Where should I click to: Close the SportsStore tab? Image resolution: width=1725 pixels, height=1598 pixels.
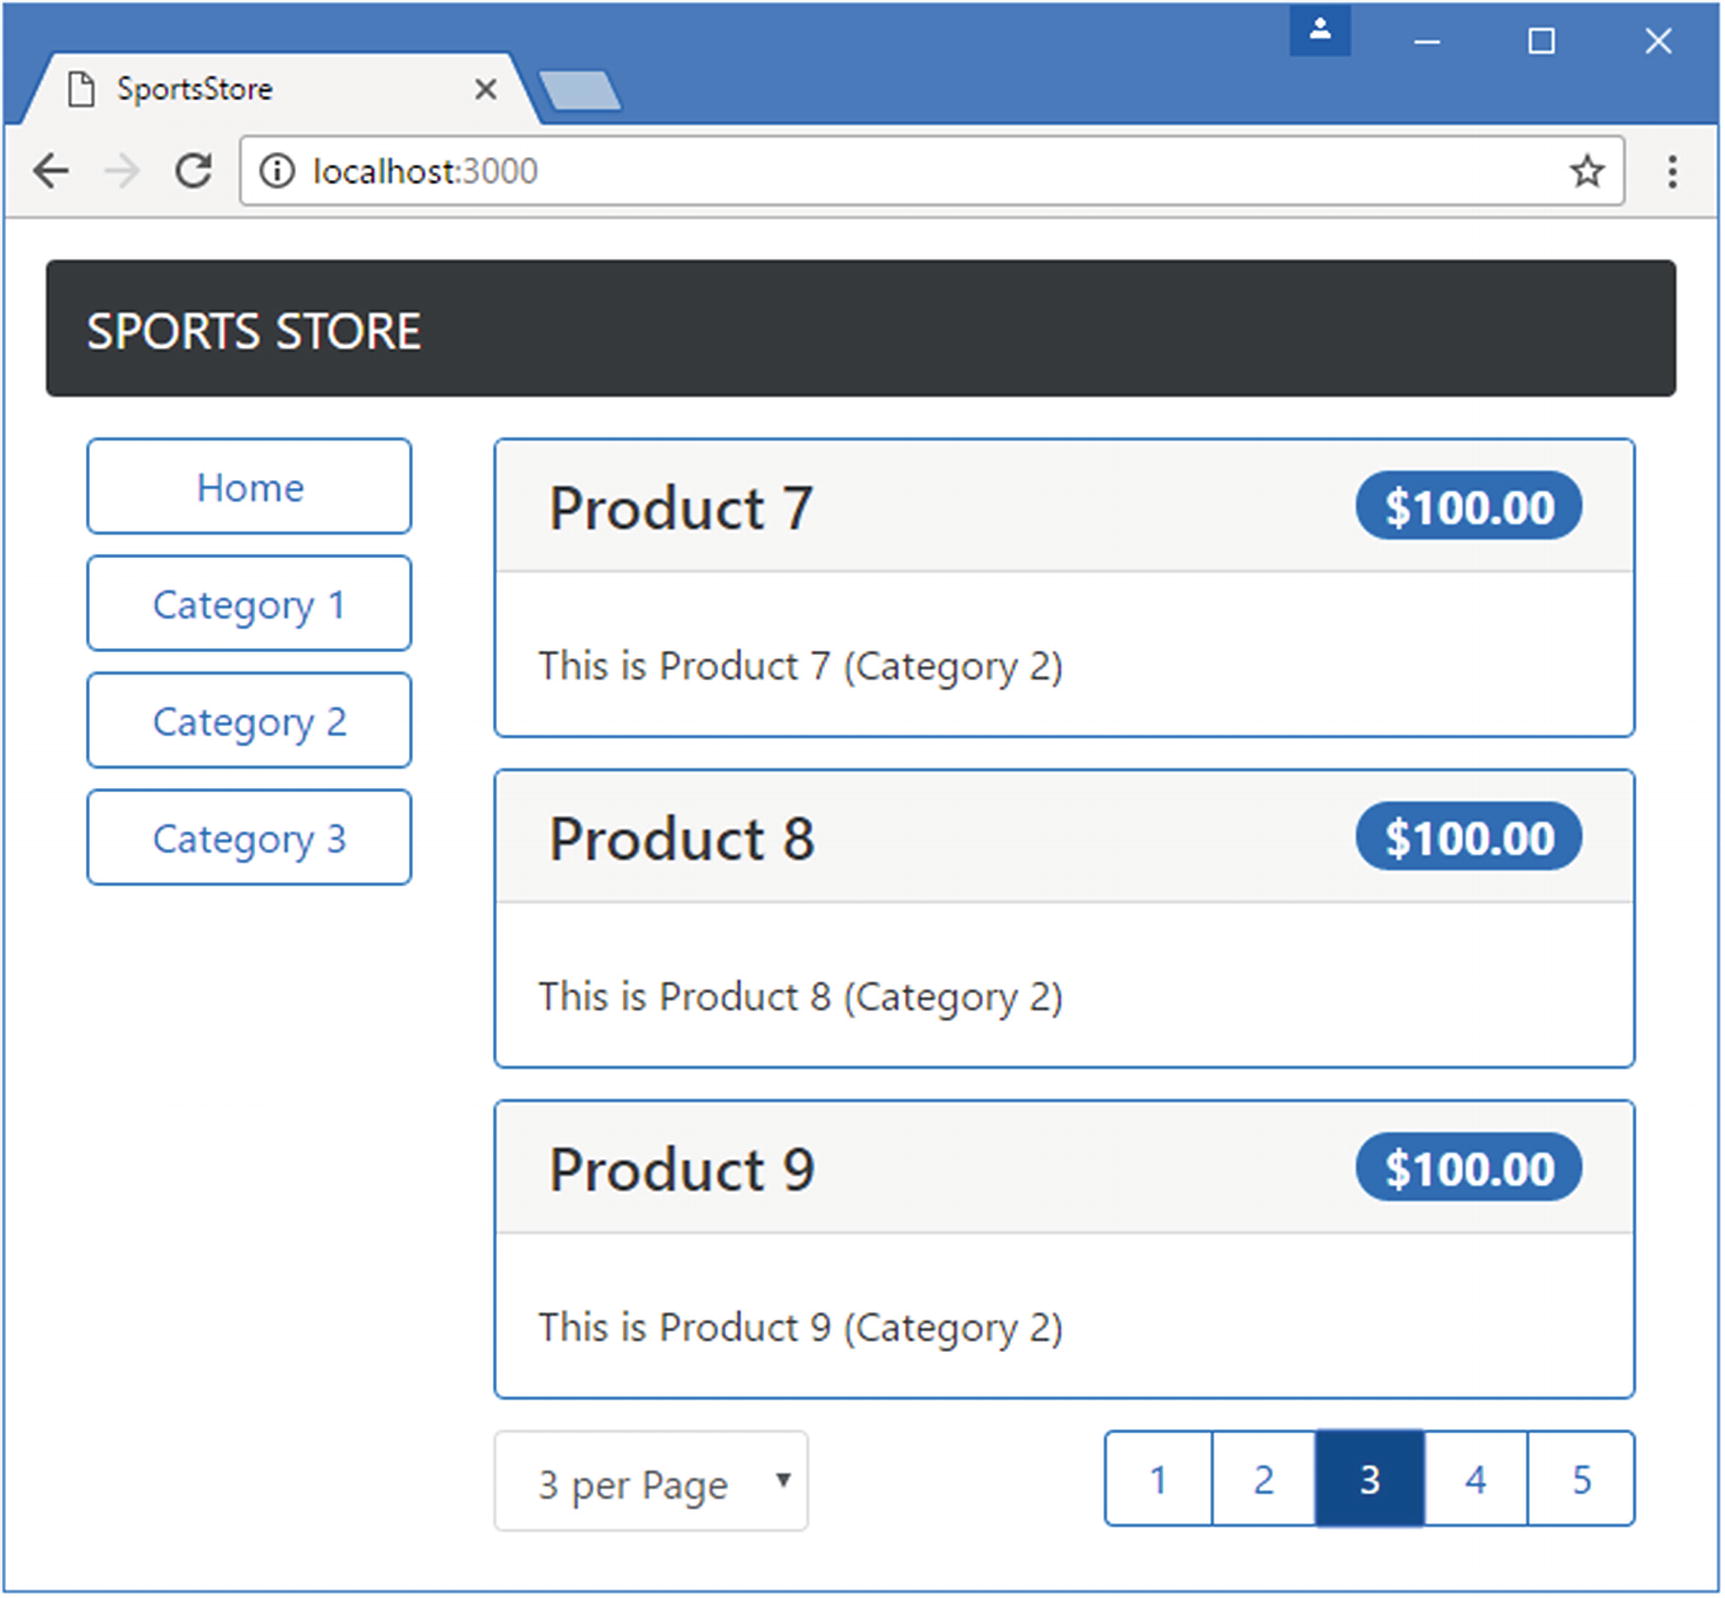coord(486,89)
